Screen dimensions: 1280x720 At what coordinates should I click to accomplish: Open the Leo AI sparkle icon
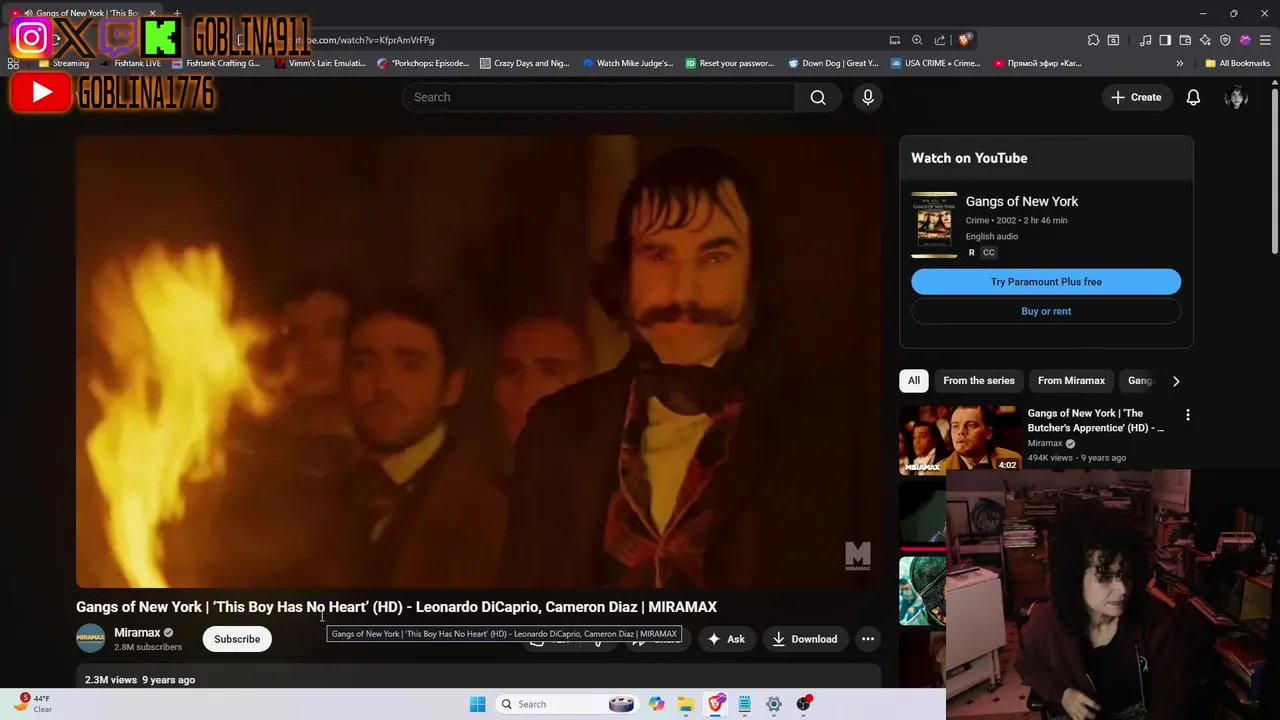(1205, 40)
